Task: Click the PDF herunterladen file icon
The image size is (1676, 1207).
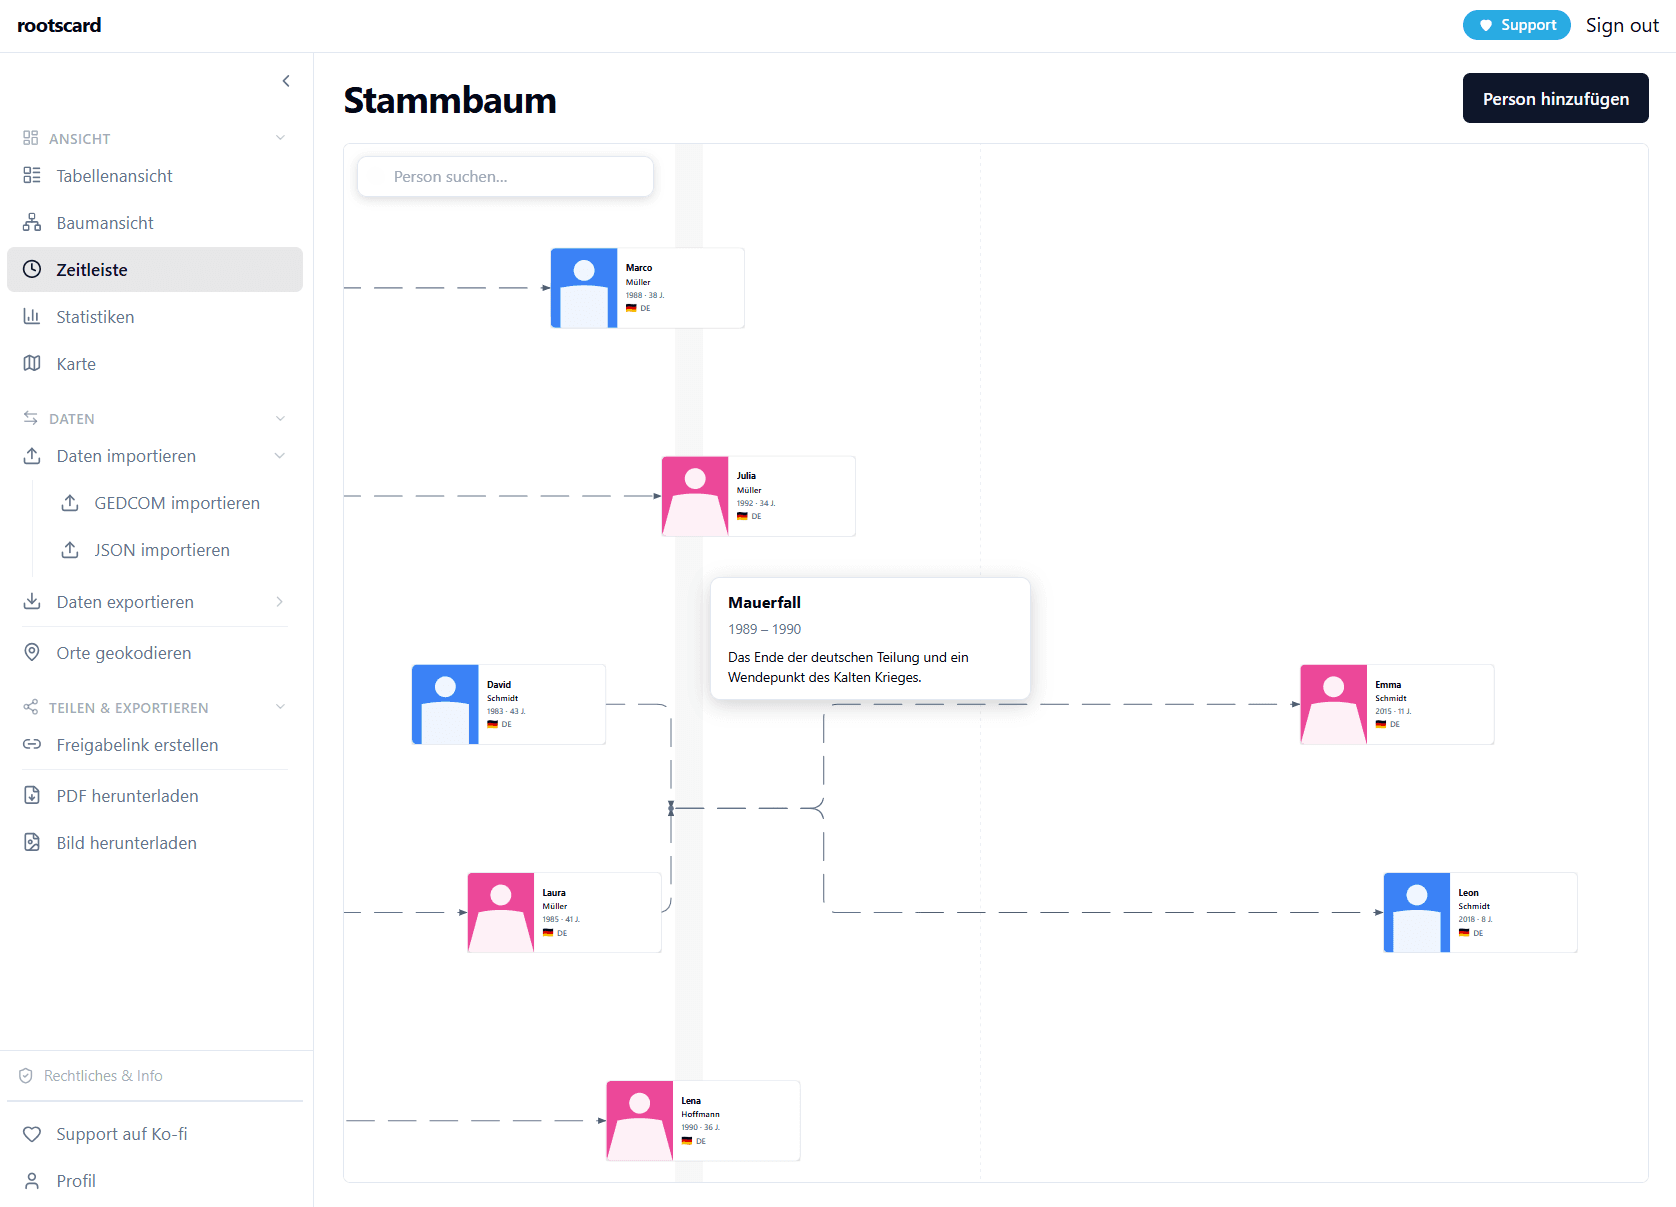Action: (32, 796)
